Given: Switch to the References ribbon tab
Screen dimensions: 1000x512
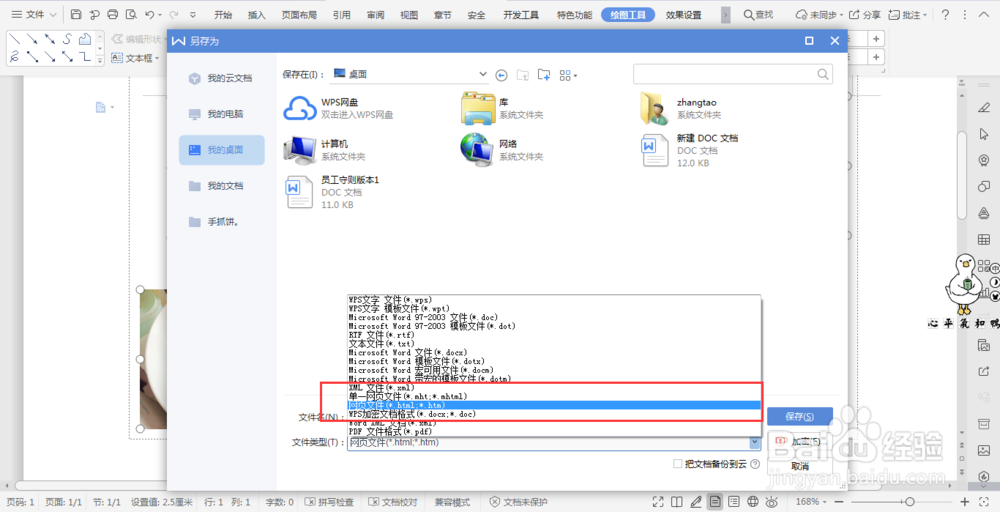Looking at the screenshot, I should coord(341,15).
